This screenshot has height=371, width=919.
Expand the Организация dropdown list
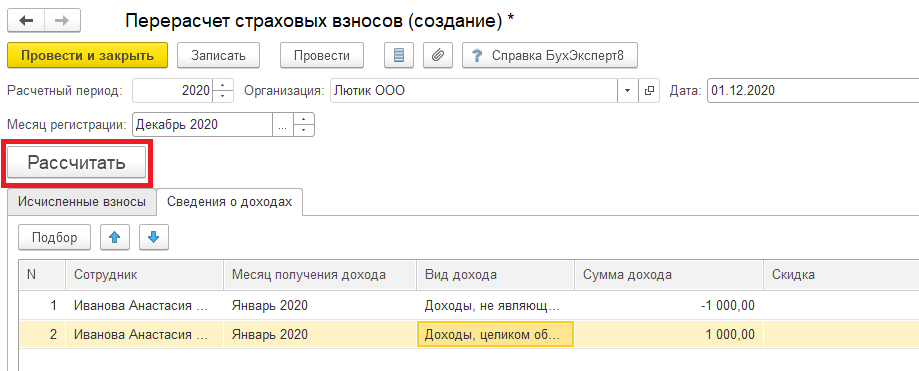tap(627, 91)
